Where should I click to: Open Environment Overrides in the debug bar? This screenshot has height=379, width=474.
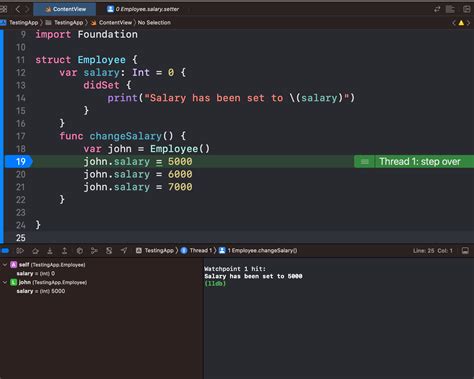point(109,251)
